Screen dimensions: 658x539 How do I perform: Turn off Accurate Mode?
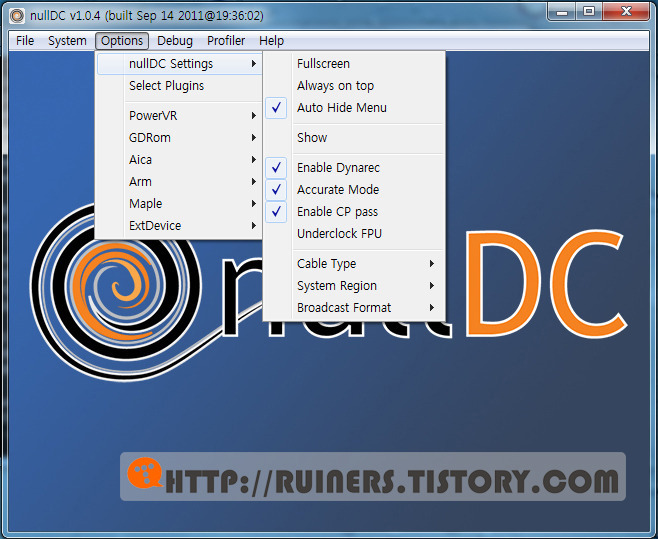pos(354,190)
